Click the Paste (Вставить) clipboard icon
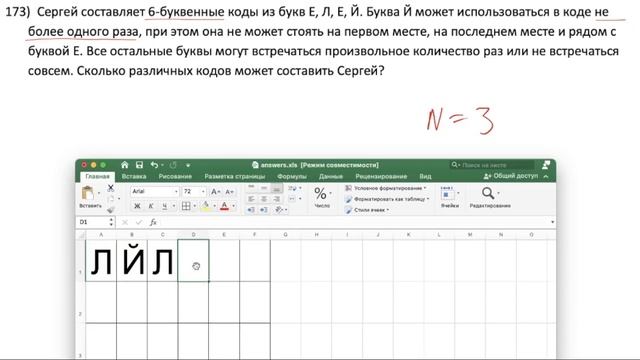Image resolution: width=640 pixels, height=360 pixels. pyautogui.click(x=88, y=193)
